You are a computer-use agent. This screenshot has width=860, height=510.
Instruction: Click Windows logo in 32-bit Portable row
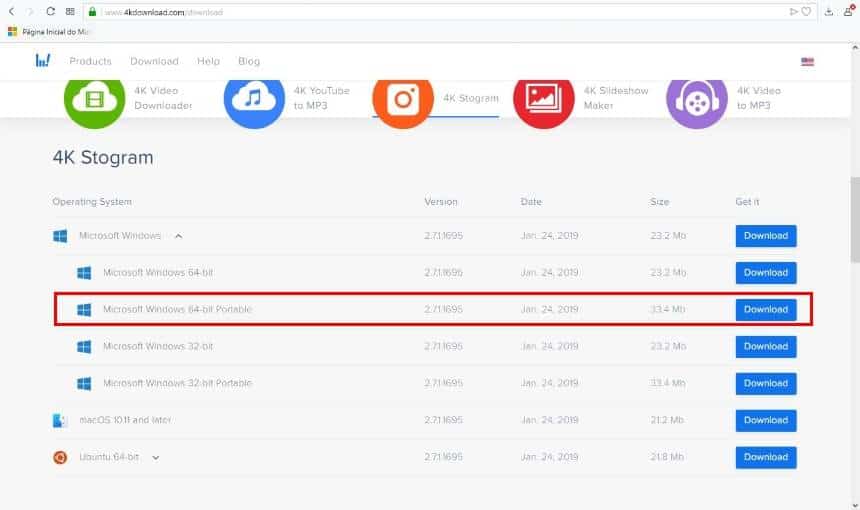pyautogui.click(x=84, y=383)
